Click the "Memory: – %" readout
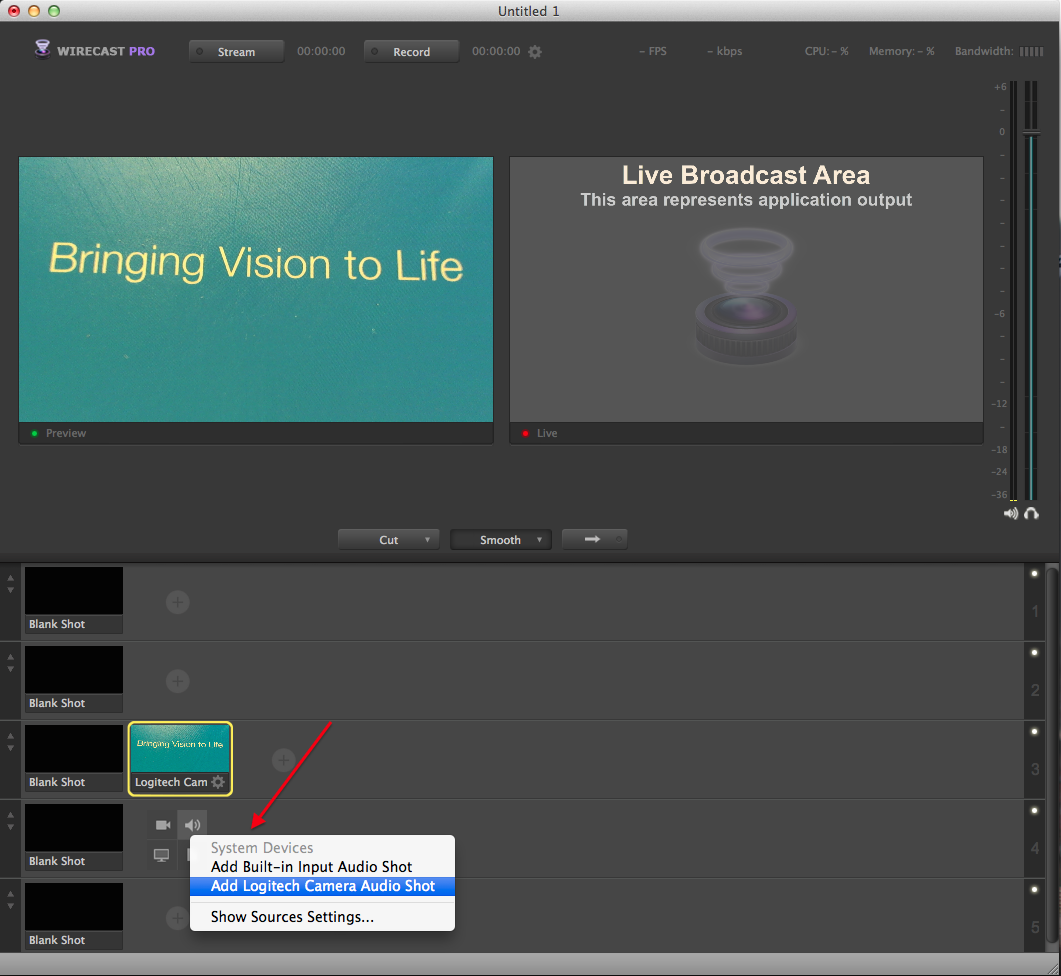Screen dimensions: 1061x976 click(x=901, y=51)
